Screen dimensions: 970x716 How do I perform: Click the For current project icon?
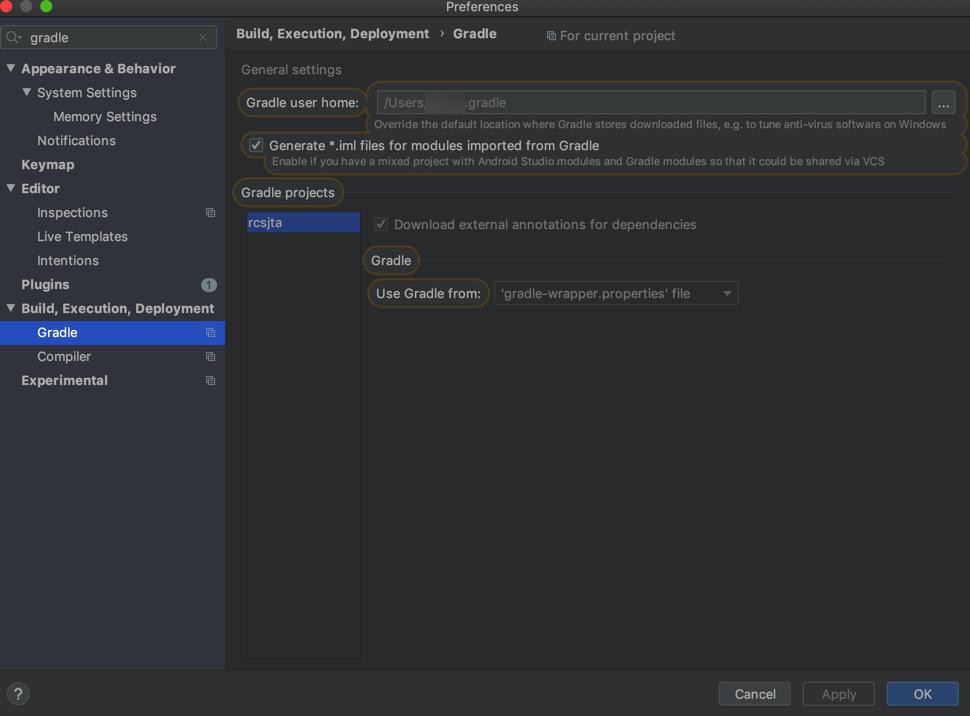tap(551, 36)
